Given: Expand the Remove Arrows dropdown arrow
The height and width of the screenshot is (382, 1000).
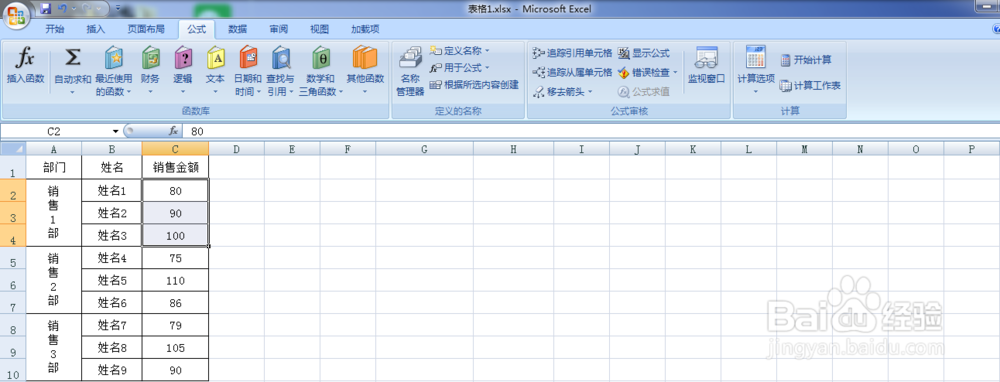Looking at the screenshot, I should point(590,91).
